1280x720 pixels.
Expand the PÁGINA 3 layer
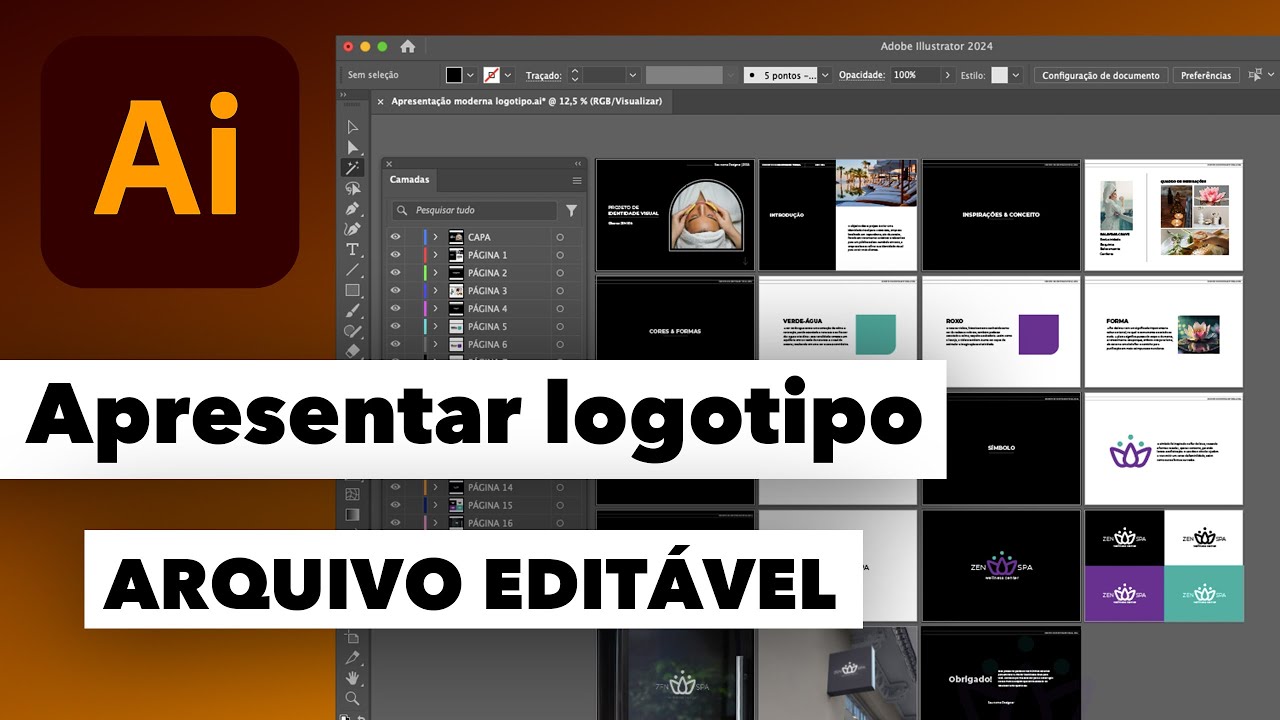pyautogui.click(x=435, y=290)
